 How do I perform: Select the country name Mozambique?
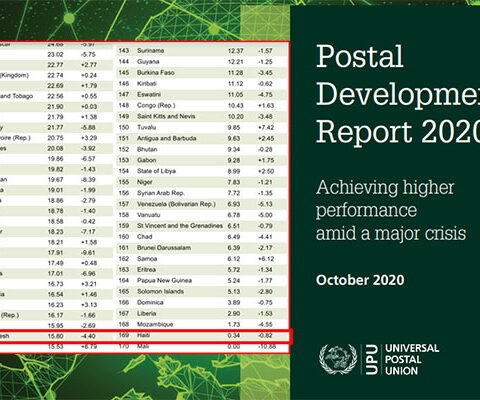click(x=155, y=324)
